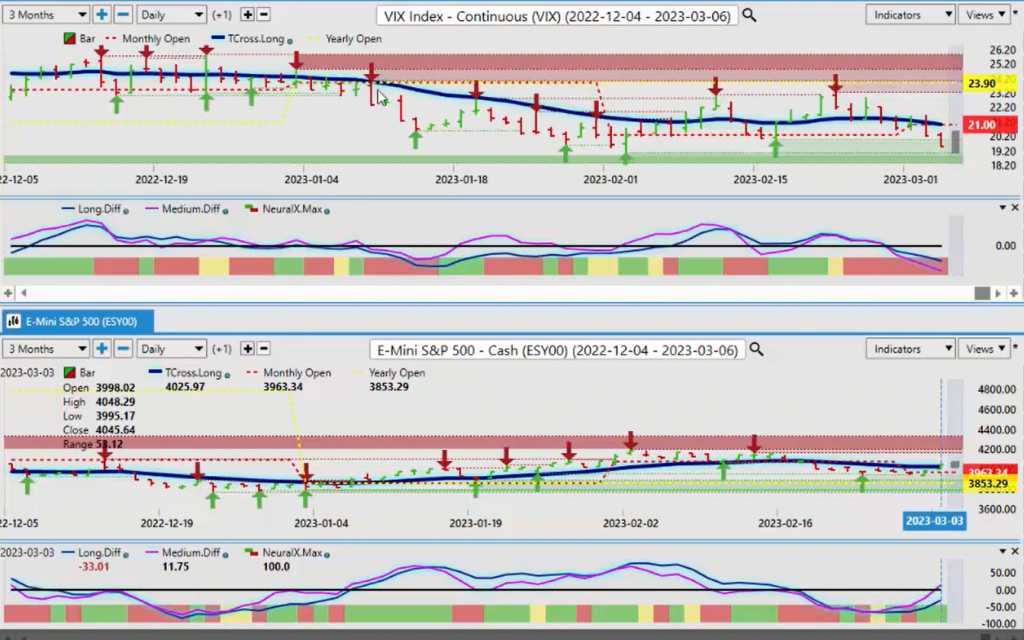The height and width of the screenshot is (640, 1024).
Task: Zoom out with minus button on E-Mini chart
Action: 123,349
